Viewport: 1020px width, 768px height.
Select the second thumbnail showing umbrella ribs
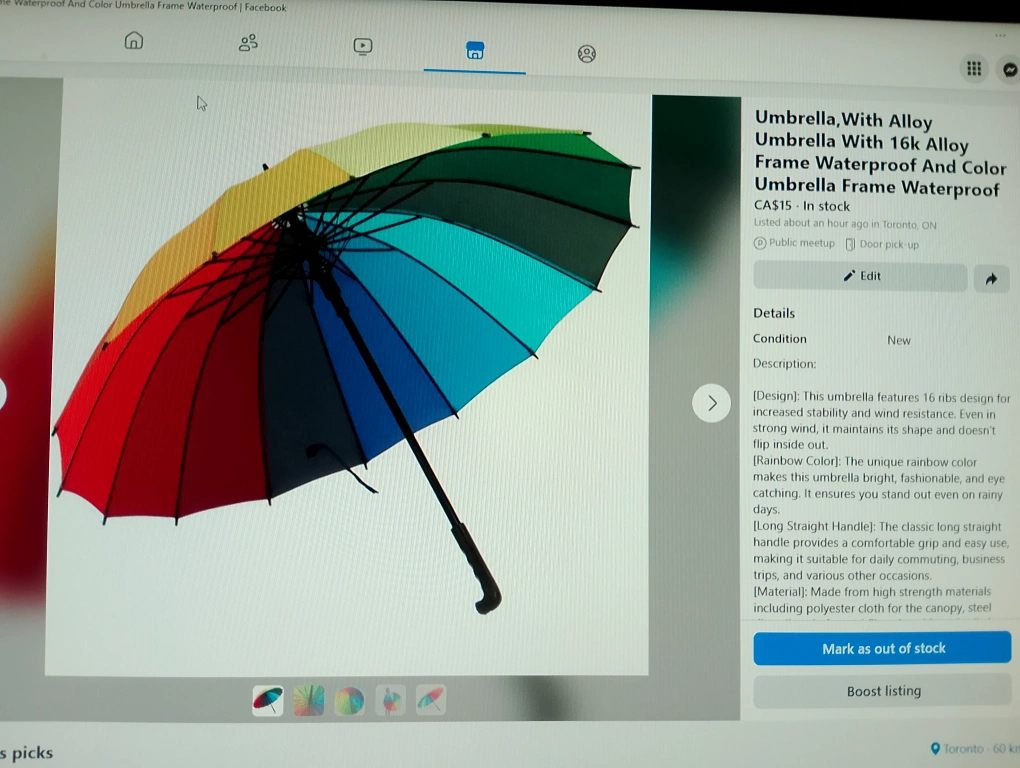(x=309, y=700)
